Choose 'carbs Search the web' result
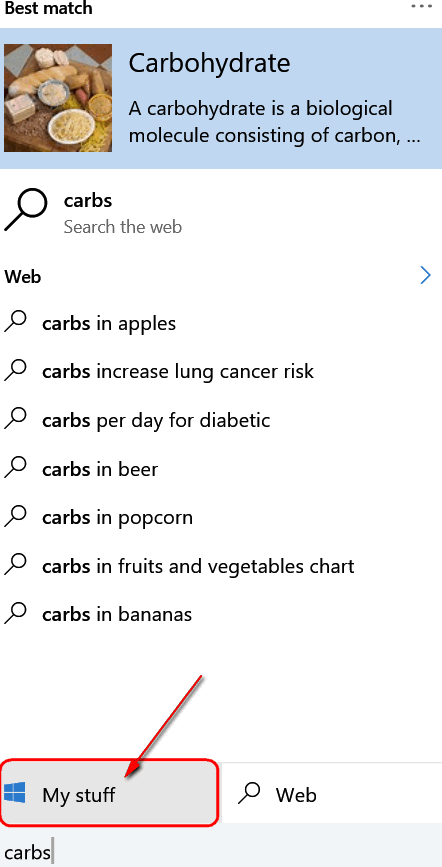The width and height of the screenshot is (442, 867). tap(221, 213)
